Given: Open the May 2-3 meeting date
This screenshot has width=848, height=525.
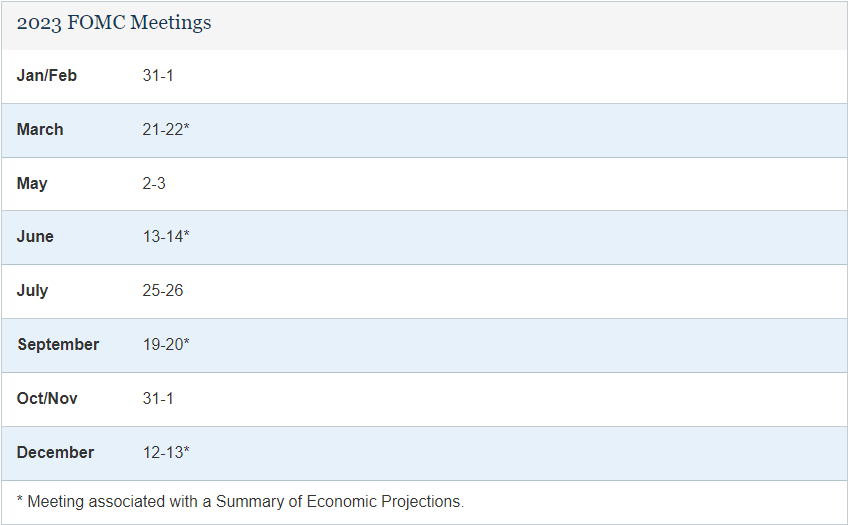Looking at the screenshot, I should point(154,183).
